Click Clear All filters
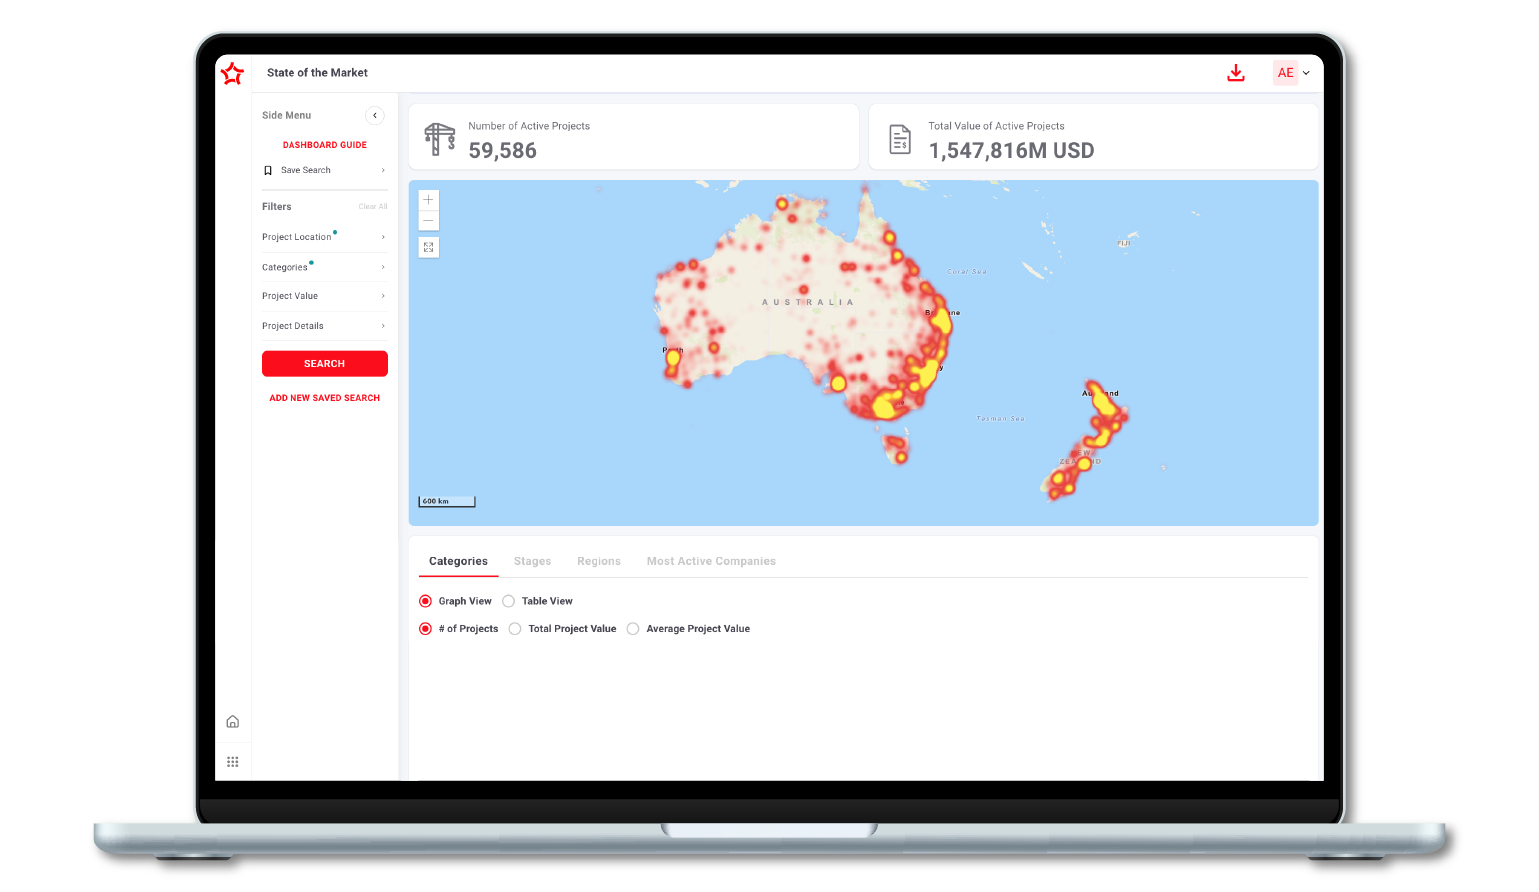The image size is (1539, 892). 372,207
